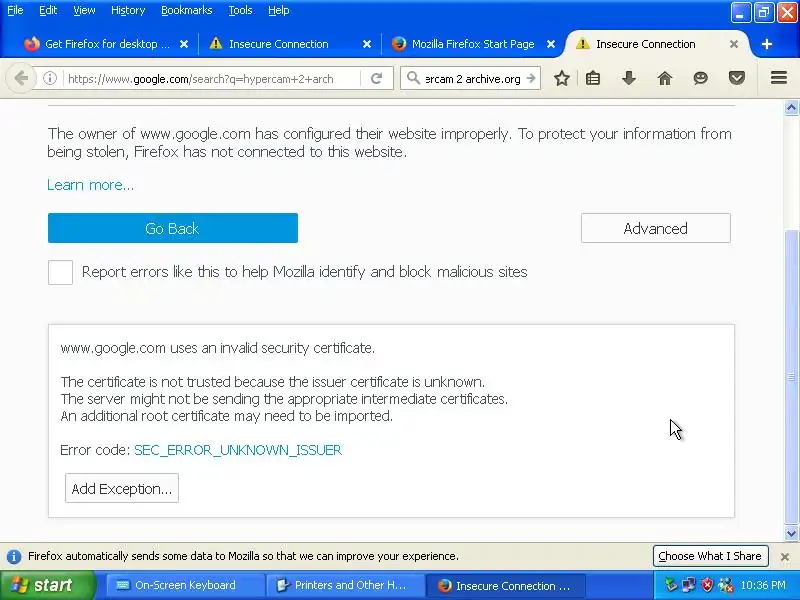Reload the page with the refresh icon
This screenshot has width=800, height=600.
(377, 79)
